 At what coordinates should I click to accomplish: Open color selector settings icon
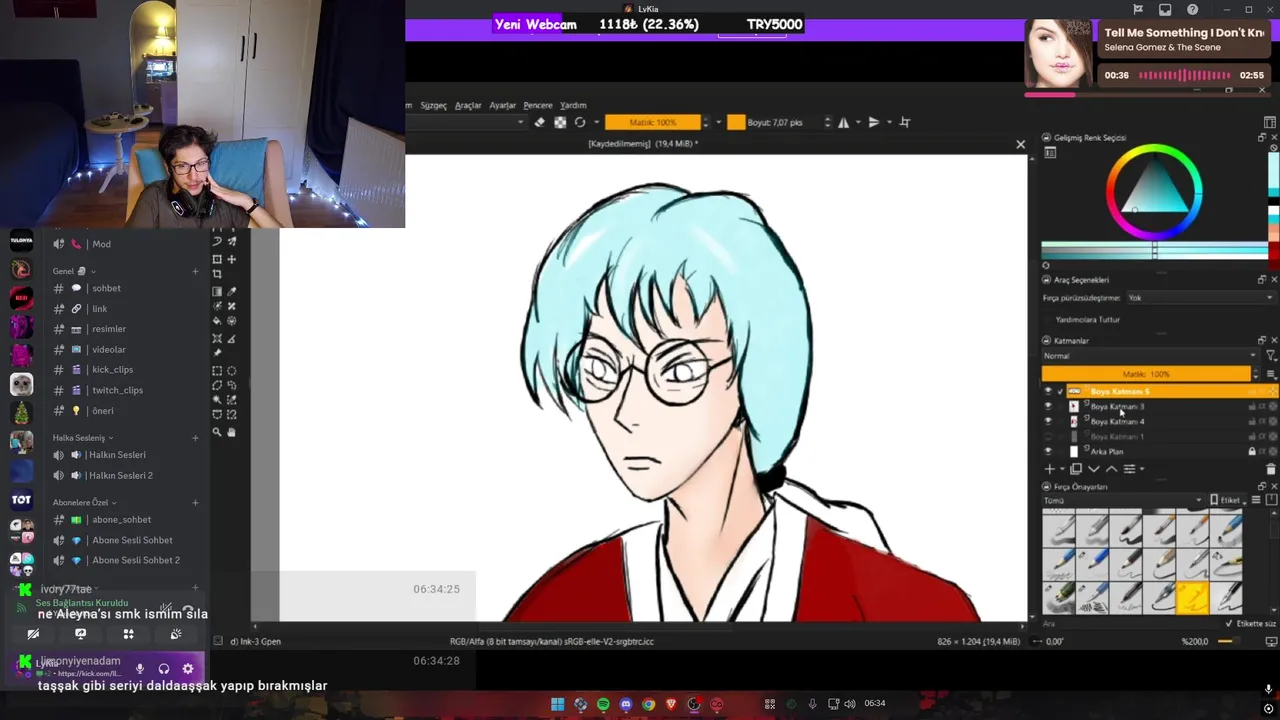[x=1050, y=153]
